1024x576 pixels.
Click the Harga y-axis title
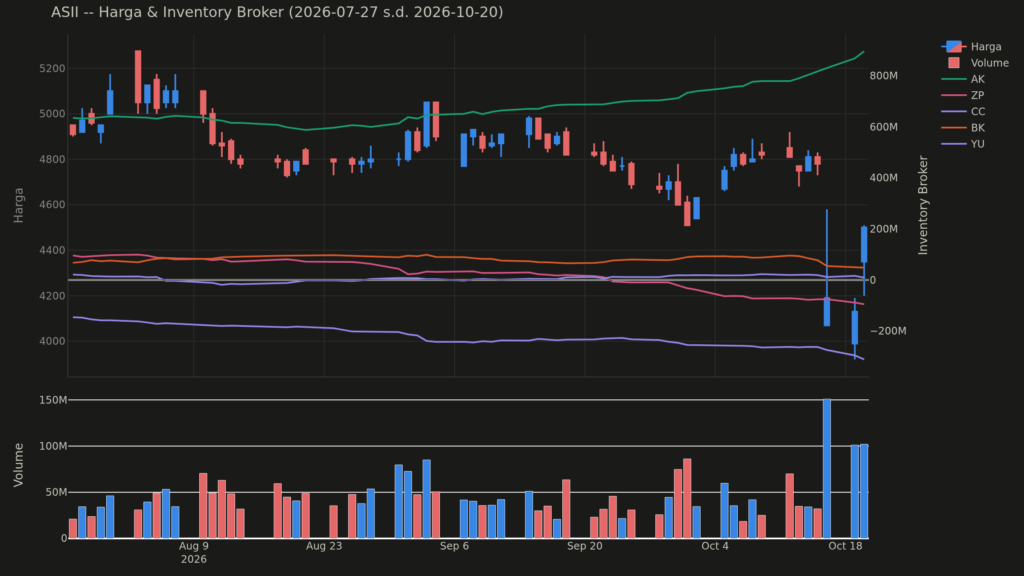[18, 205]
